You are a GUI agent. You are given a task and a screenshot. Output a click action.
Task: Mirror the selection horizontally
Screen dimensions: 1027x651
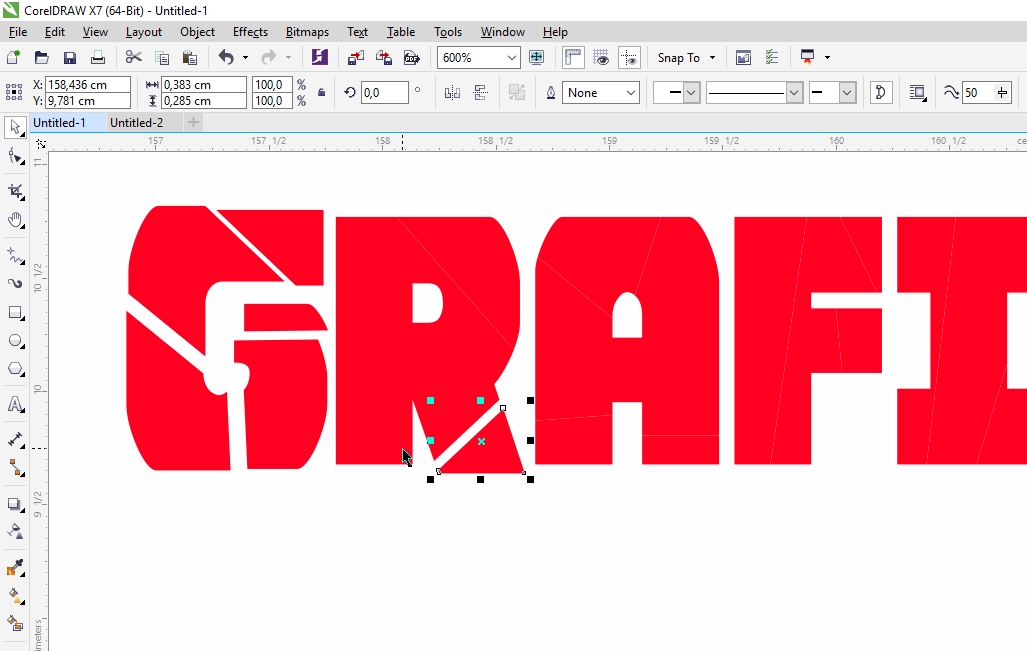[452, 92]
